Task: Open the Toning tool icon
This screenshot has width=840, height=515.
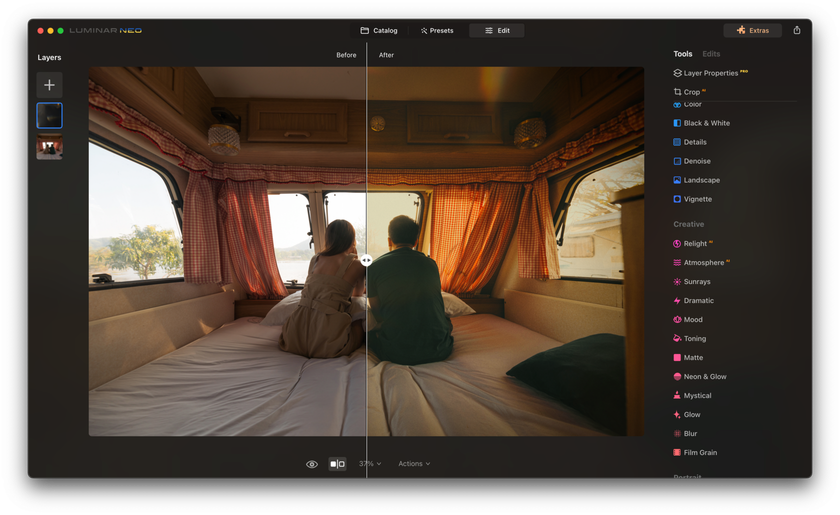Action: click(677, 338)
